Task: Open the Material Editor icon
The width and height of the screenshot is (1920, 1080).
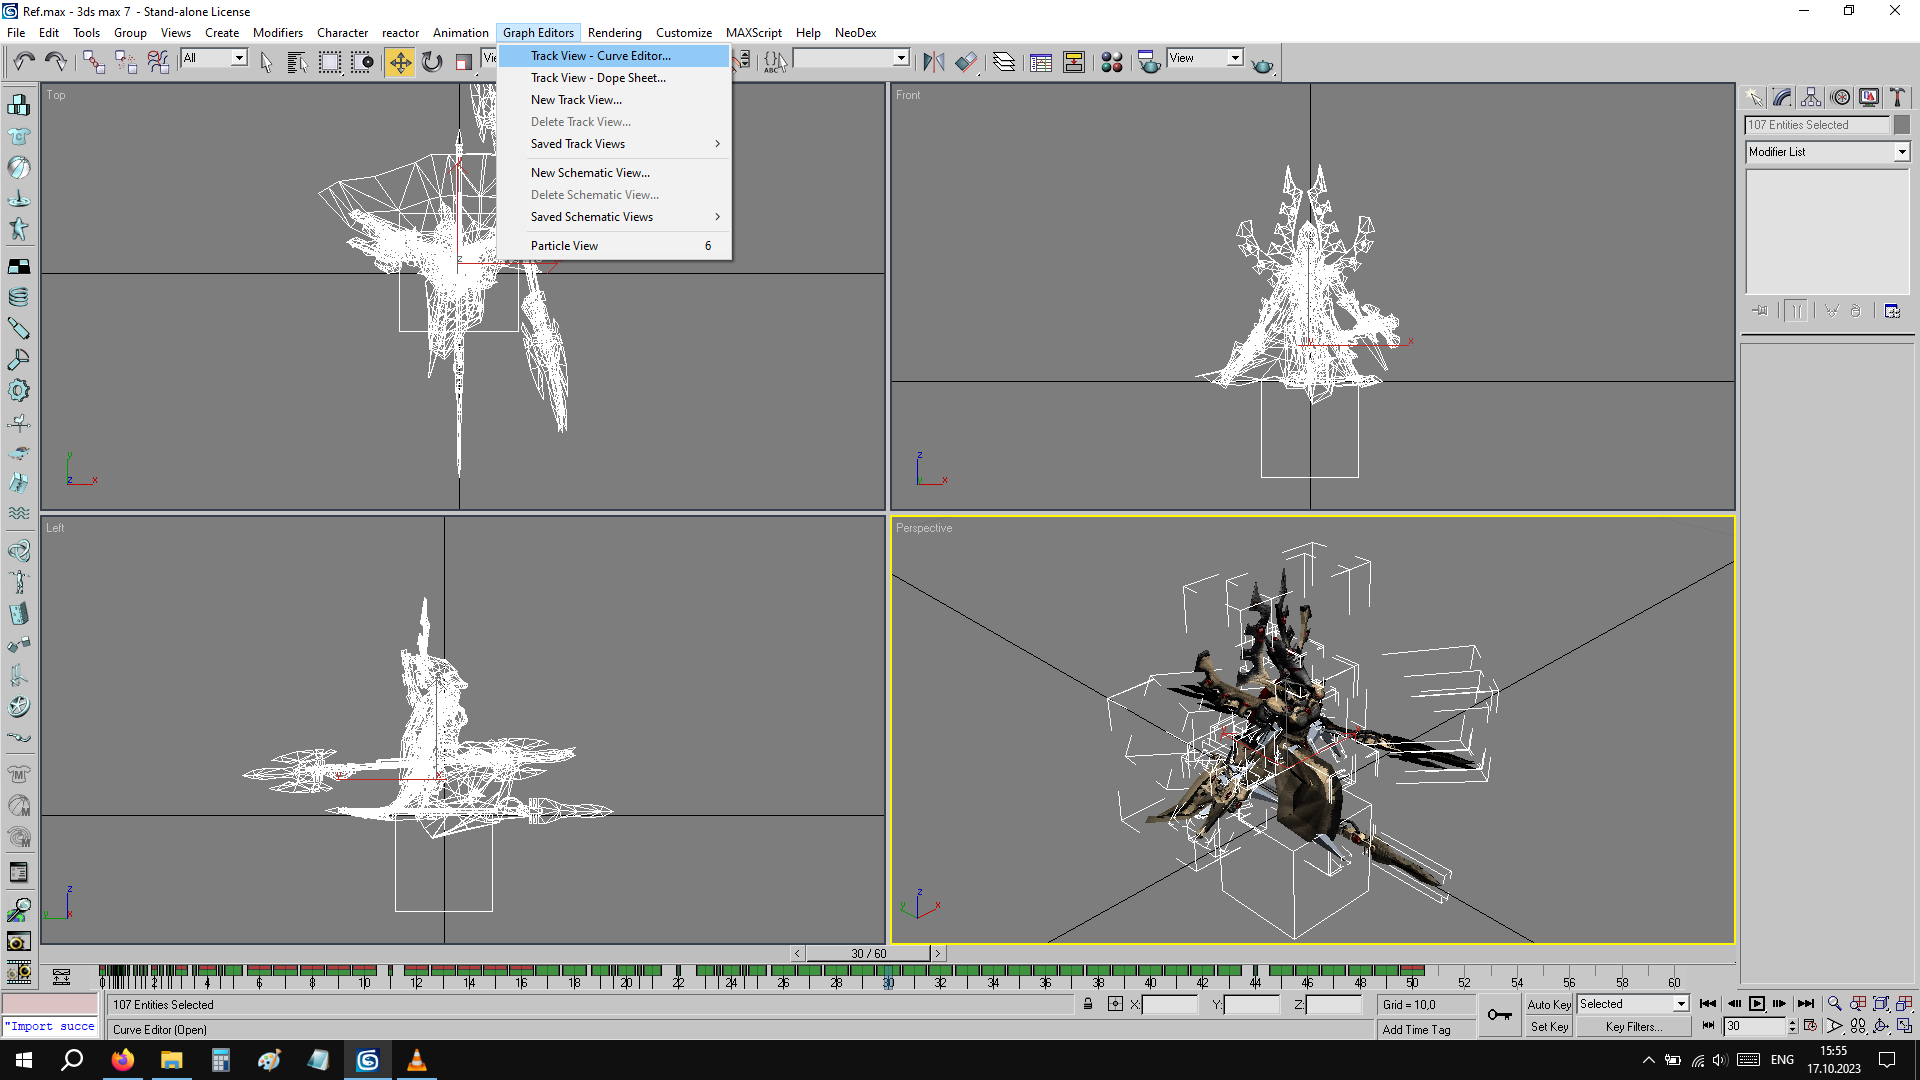Action: 1111,62
